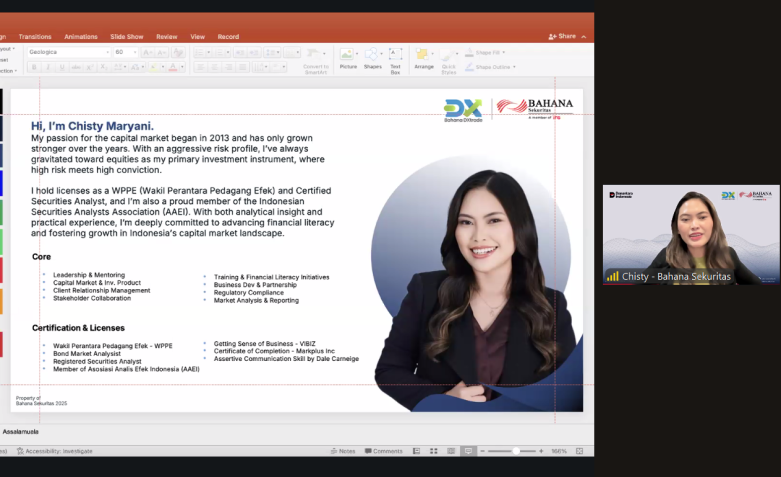Insert Picture from ribbon
This screenshot has height=477, width=781.
coord(348,59)
